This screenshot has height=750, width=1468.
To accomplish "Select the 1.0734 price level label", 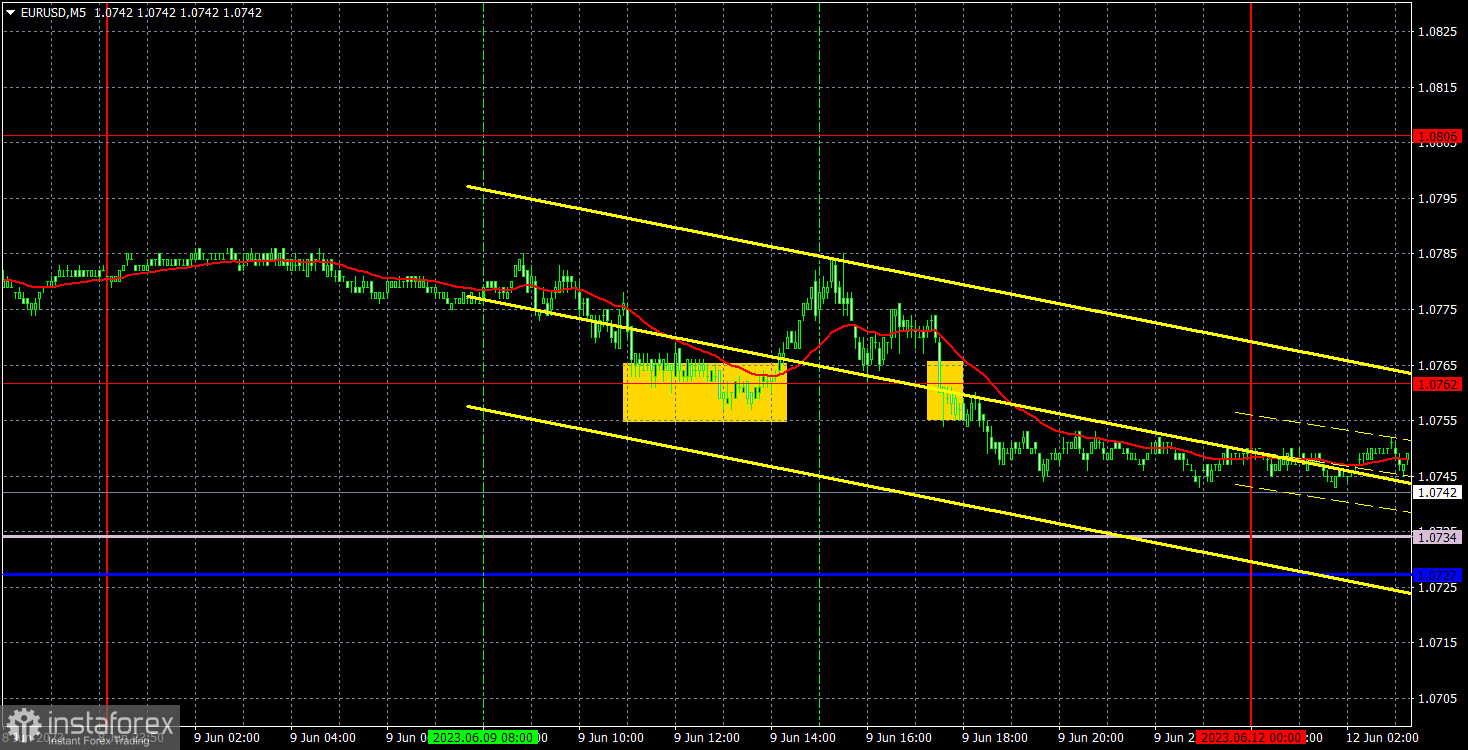I will [x=1438, y=538].
